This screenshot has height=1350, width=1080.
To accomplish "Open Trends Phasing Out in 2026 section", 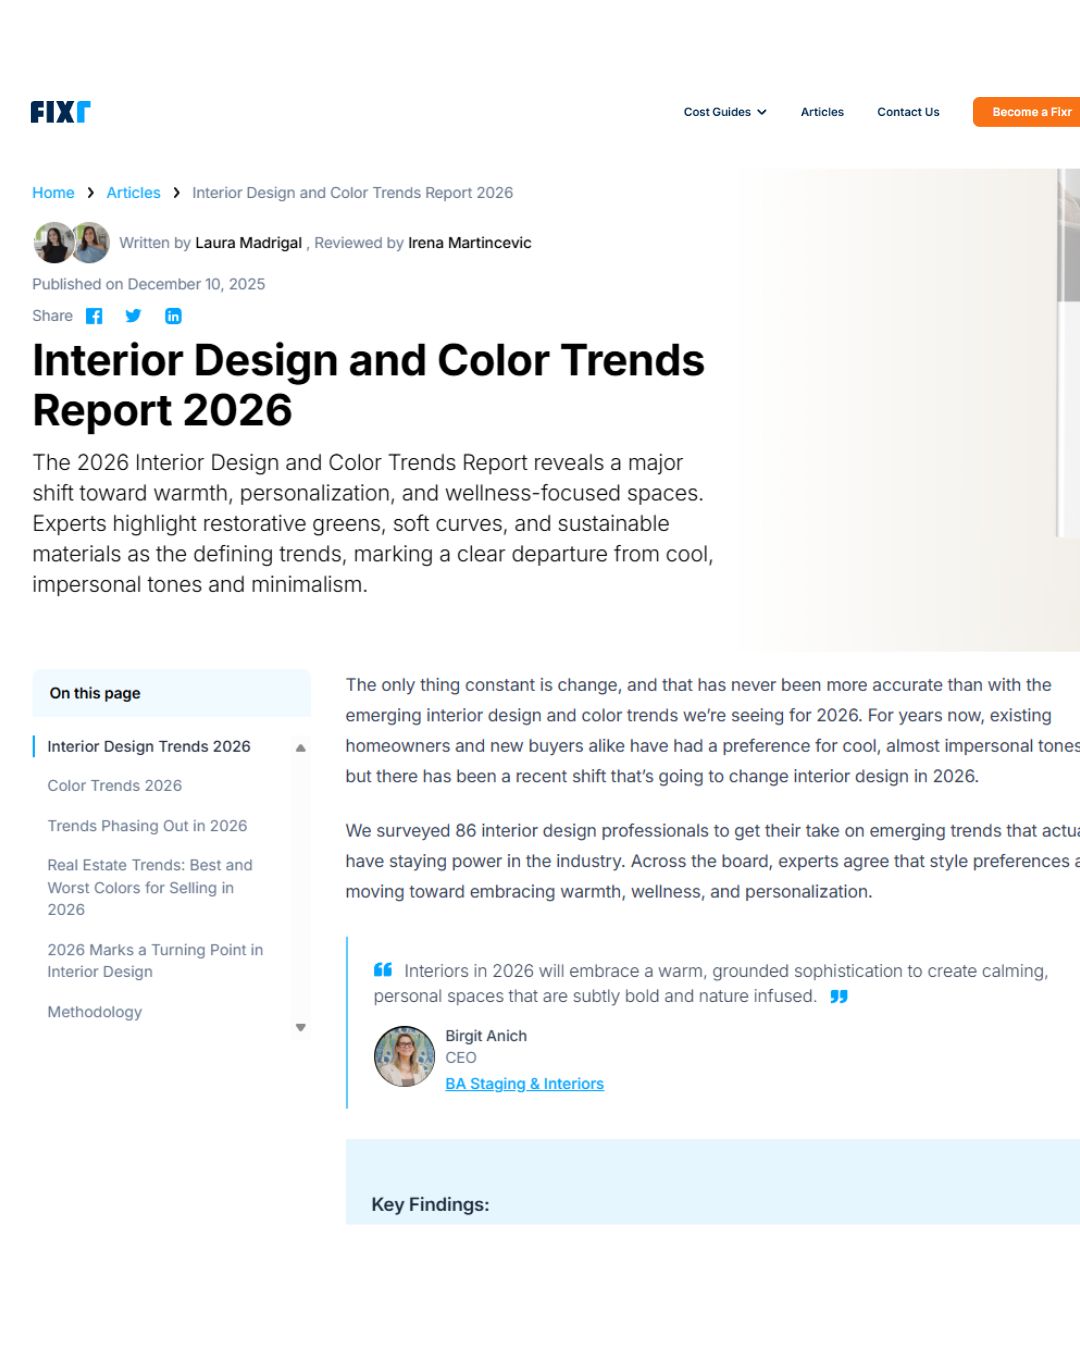I will (147, 825).
